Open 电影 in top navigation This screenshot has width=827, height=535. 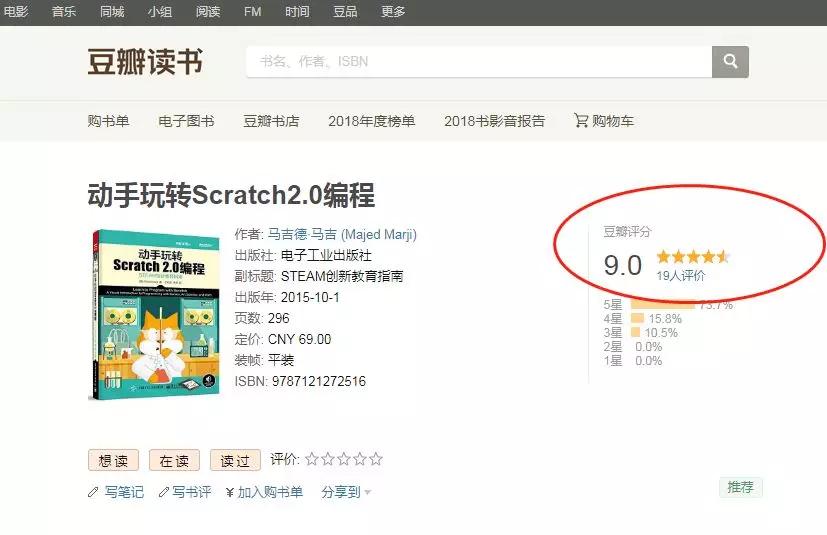tap(16, 12)
